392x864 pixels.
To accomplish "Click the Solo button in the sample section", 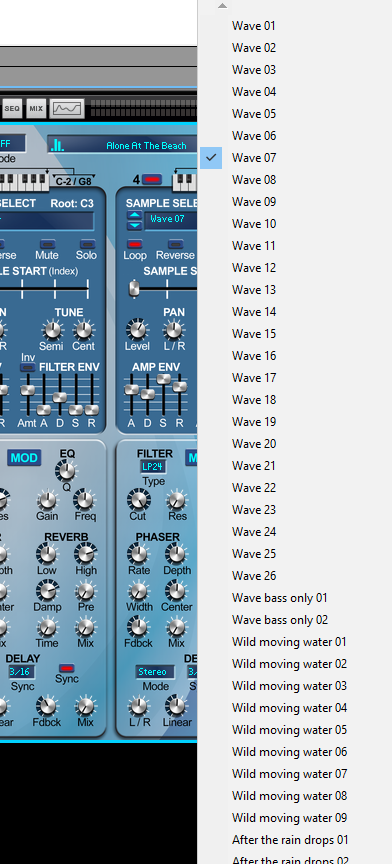I will [x=87, y=244].
